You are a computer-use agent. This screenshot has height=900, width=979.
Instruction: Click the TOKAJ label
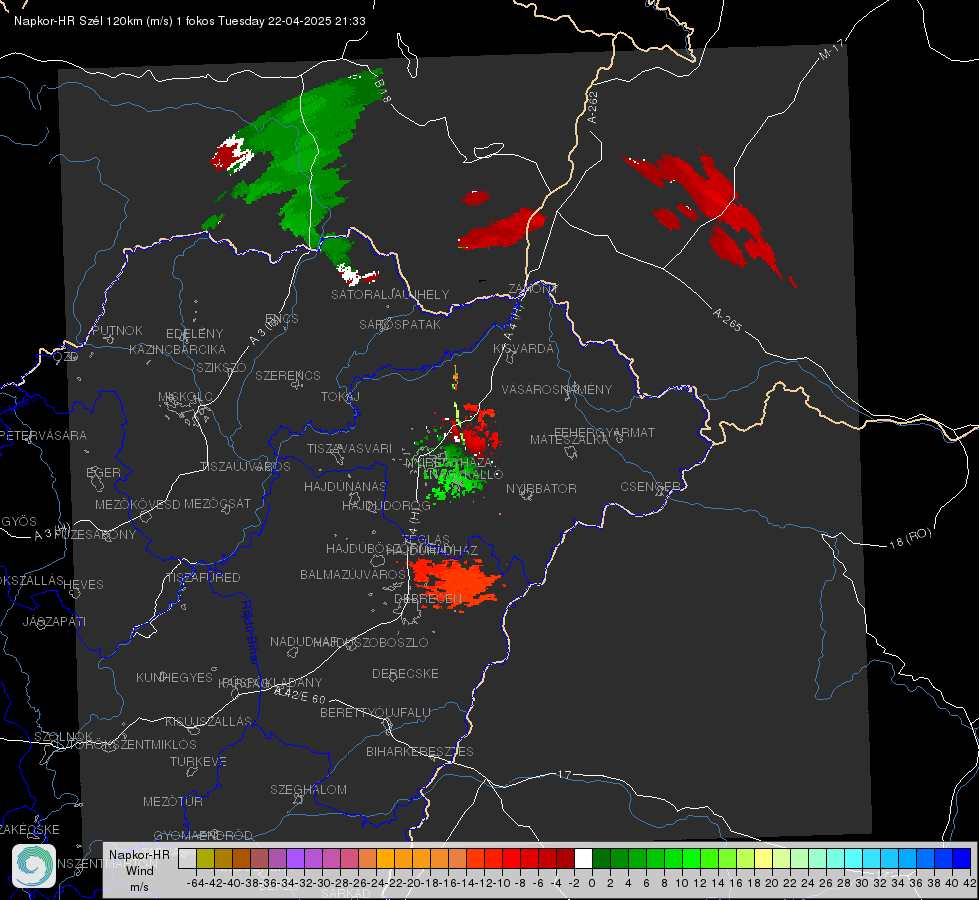(x=340, y=397)
